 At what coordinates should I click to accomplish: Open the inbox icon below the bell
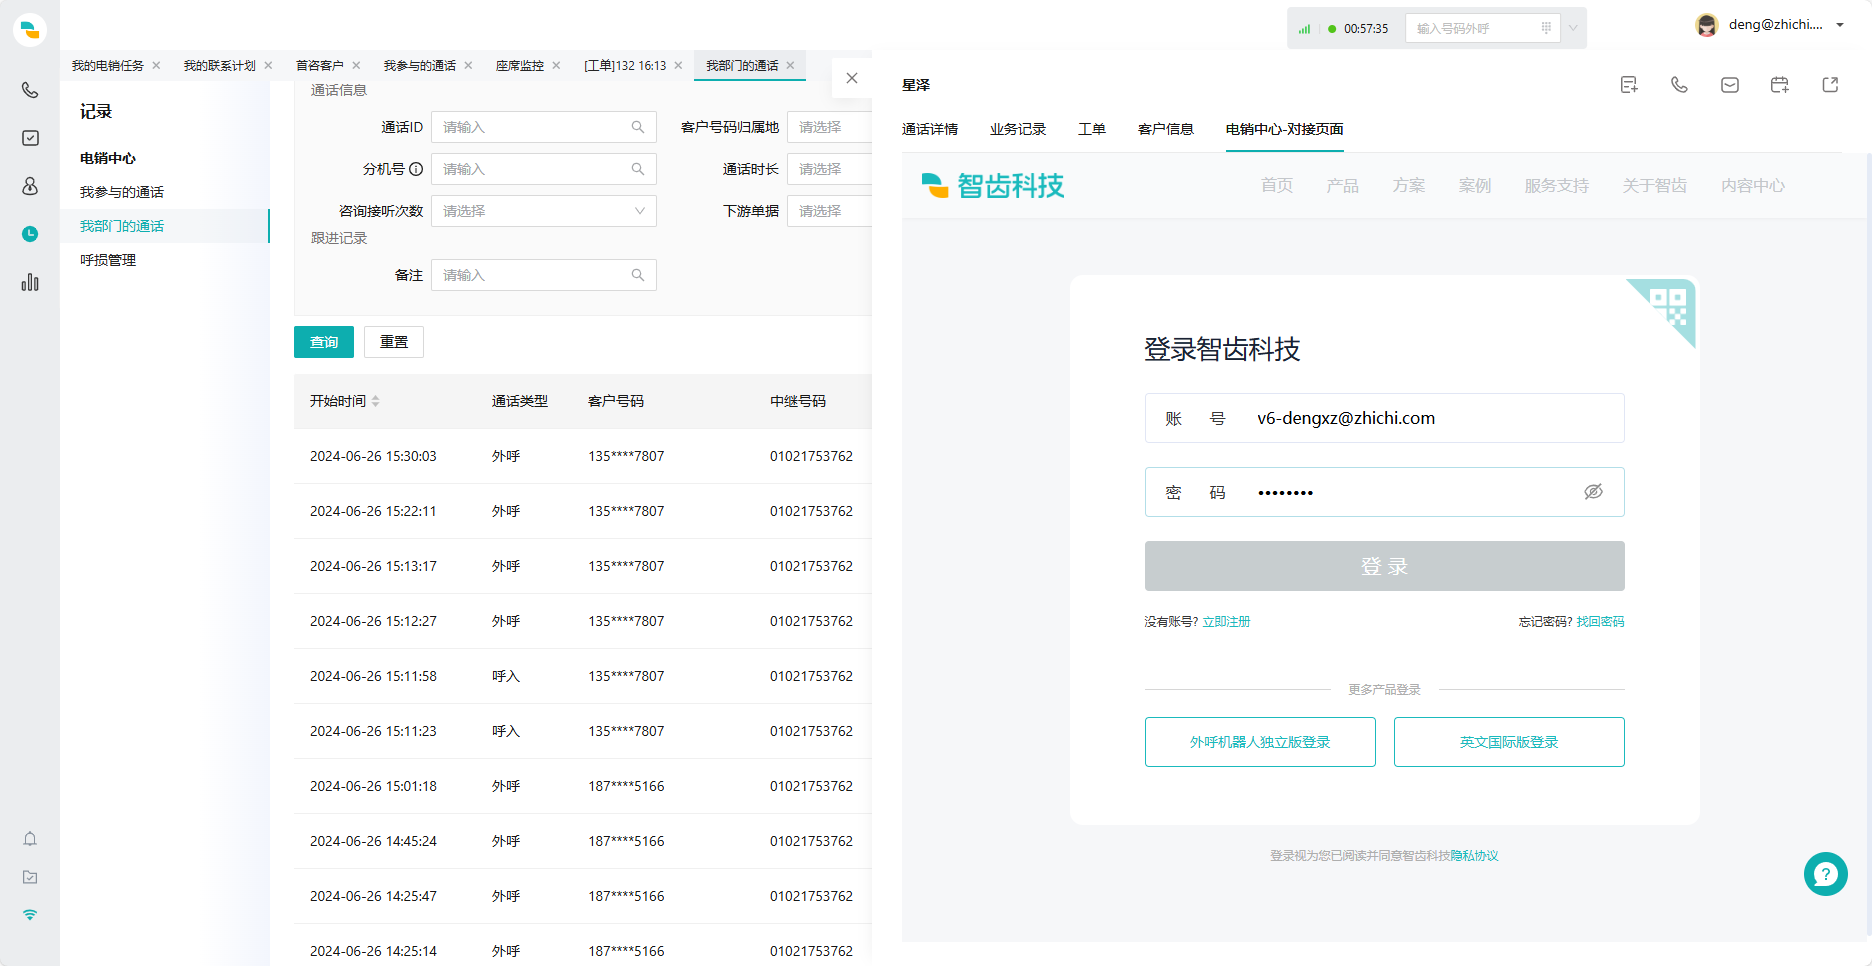30,877
